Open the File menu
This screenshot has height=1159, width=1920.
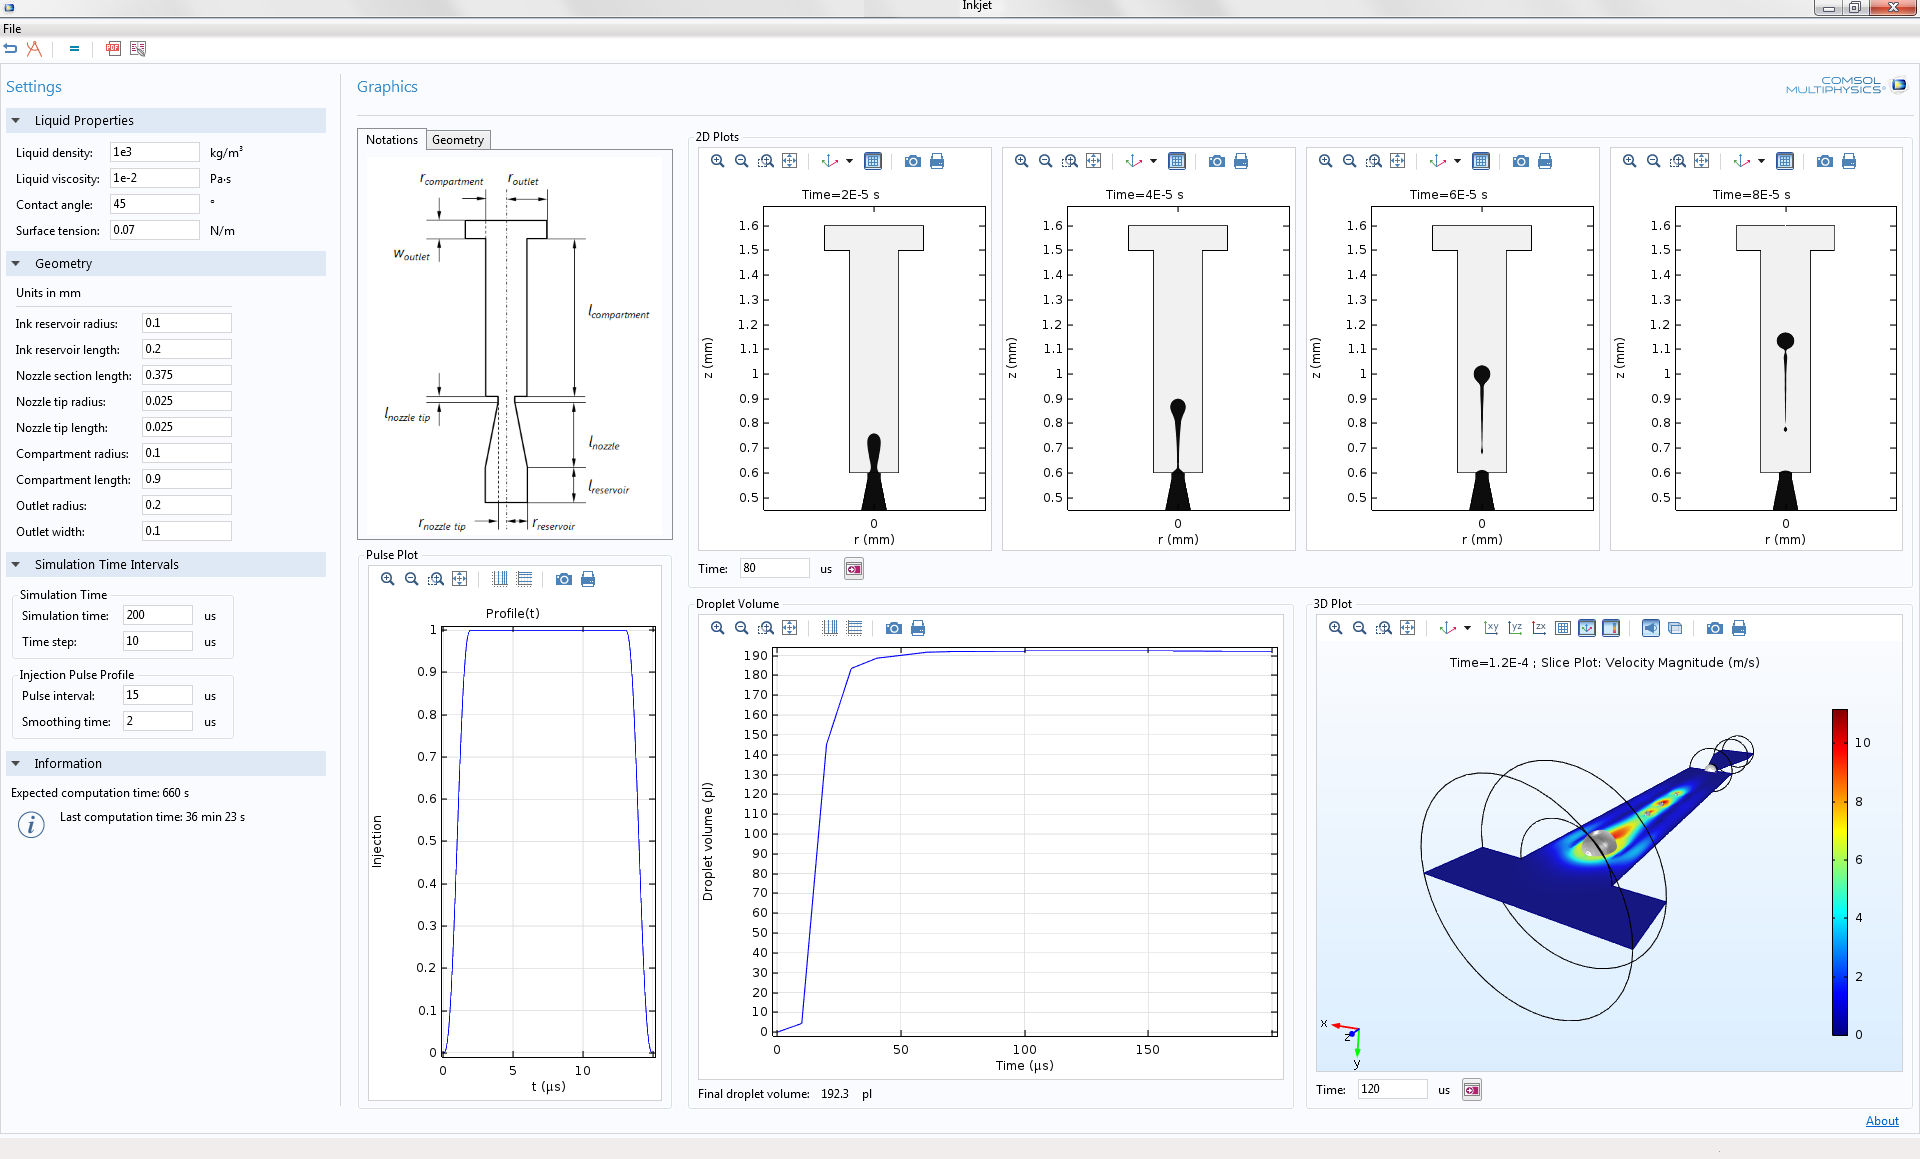pos(12,29)
